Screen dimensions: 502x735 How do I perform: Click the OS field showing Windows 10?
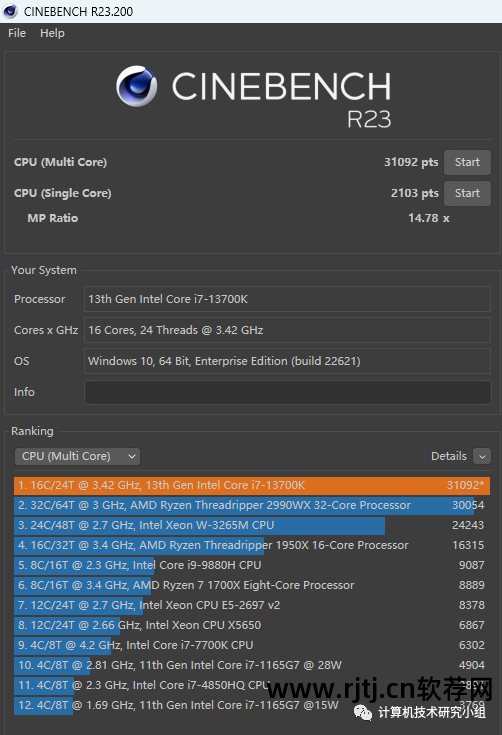(x=287, y=361)
